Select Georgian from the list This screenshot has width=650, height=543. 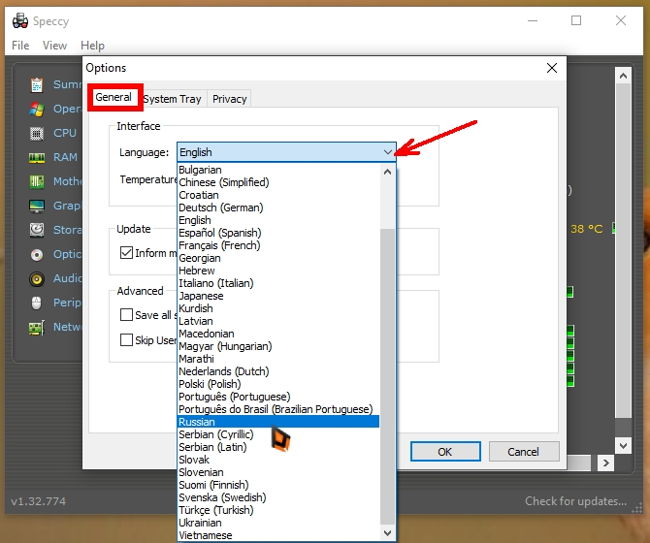click(278, 258)
